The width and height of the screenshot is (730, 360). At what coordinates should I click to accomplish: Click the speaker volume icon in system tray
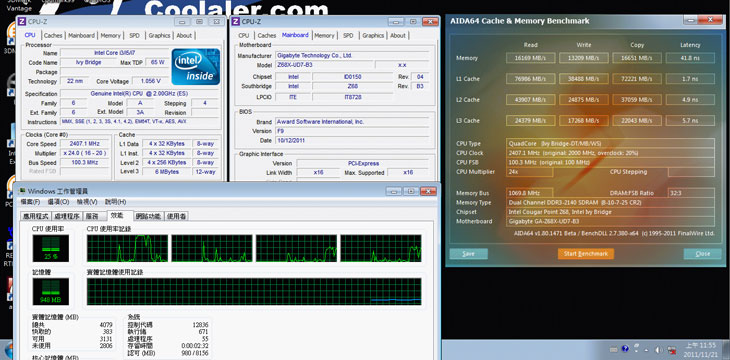point(658,350)
